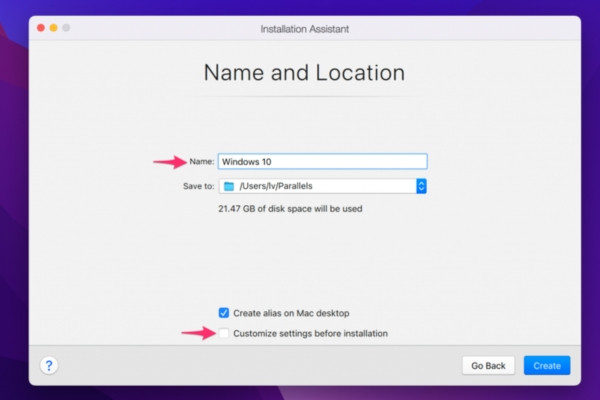Open the /Users/lv/Parallels location dropdown

[x=323, y=186]
